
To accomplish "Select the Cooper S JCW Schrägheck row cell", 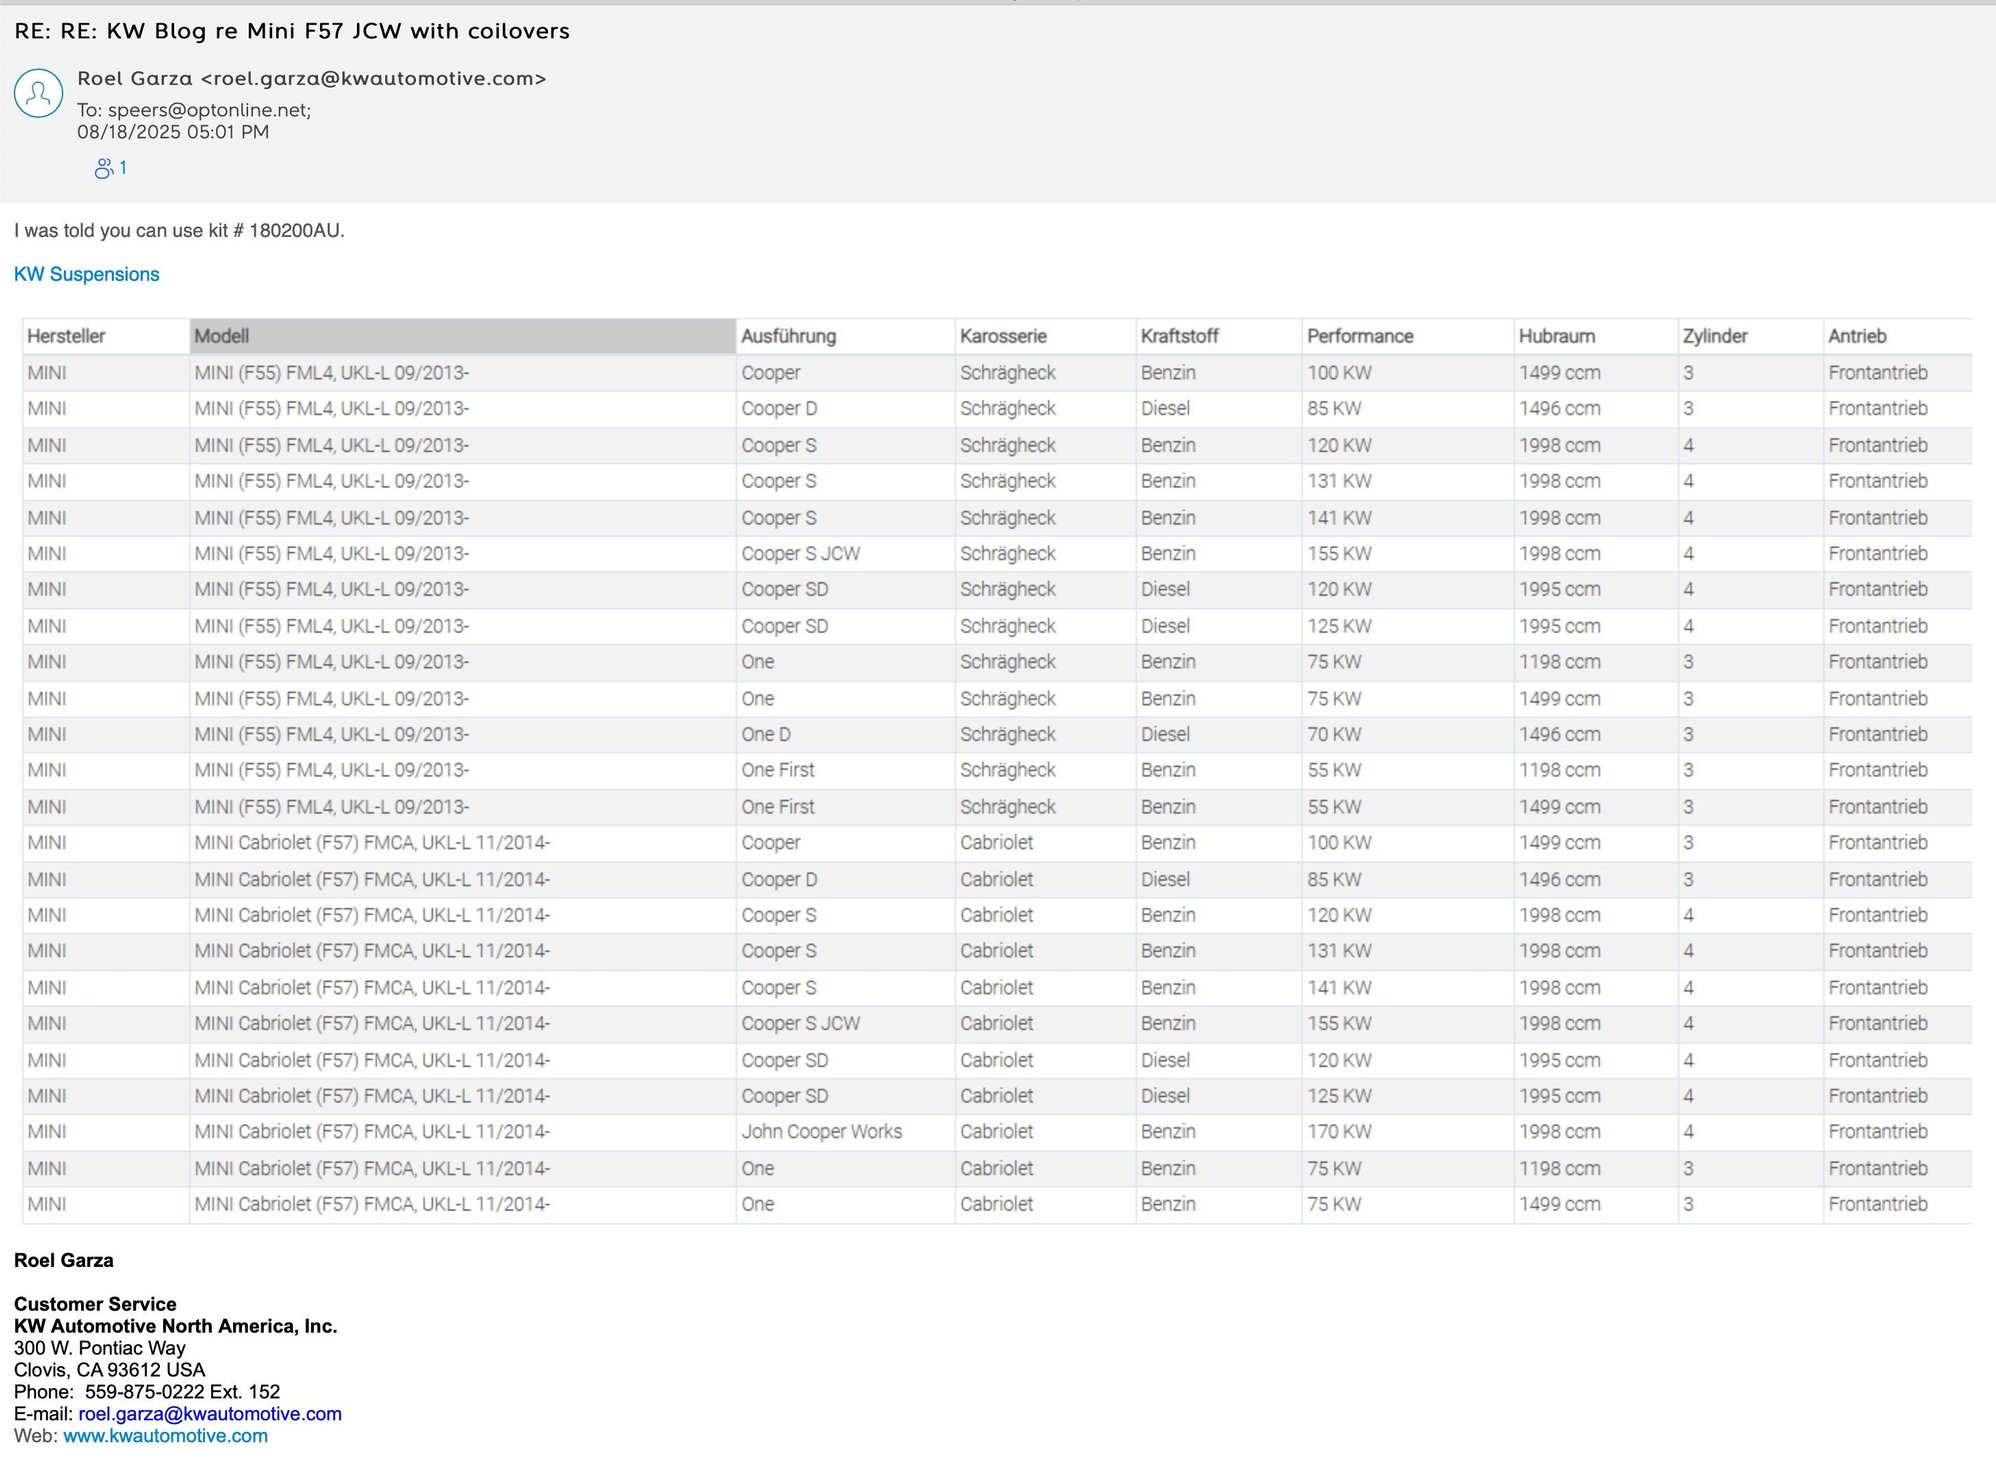I will (x=800, y=553).
